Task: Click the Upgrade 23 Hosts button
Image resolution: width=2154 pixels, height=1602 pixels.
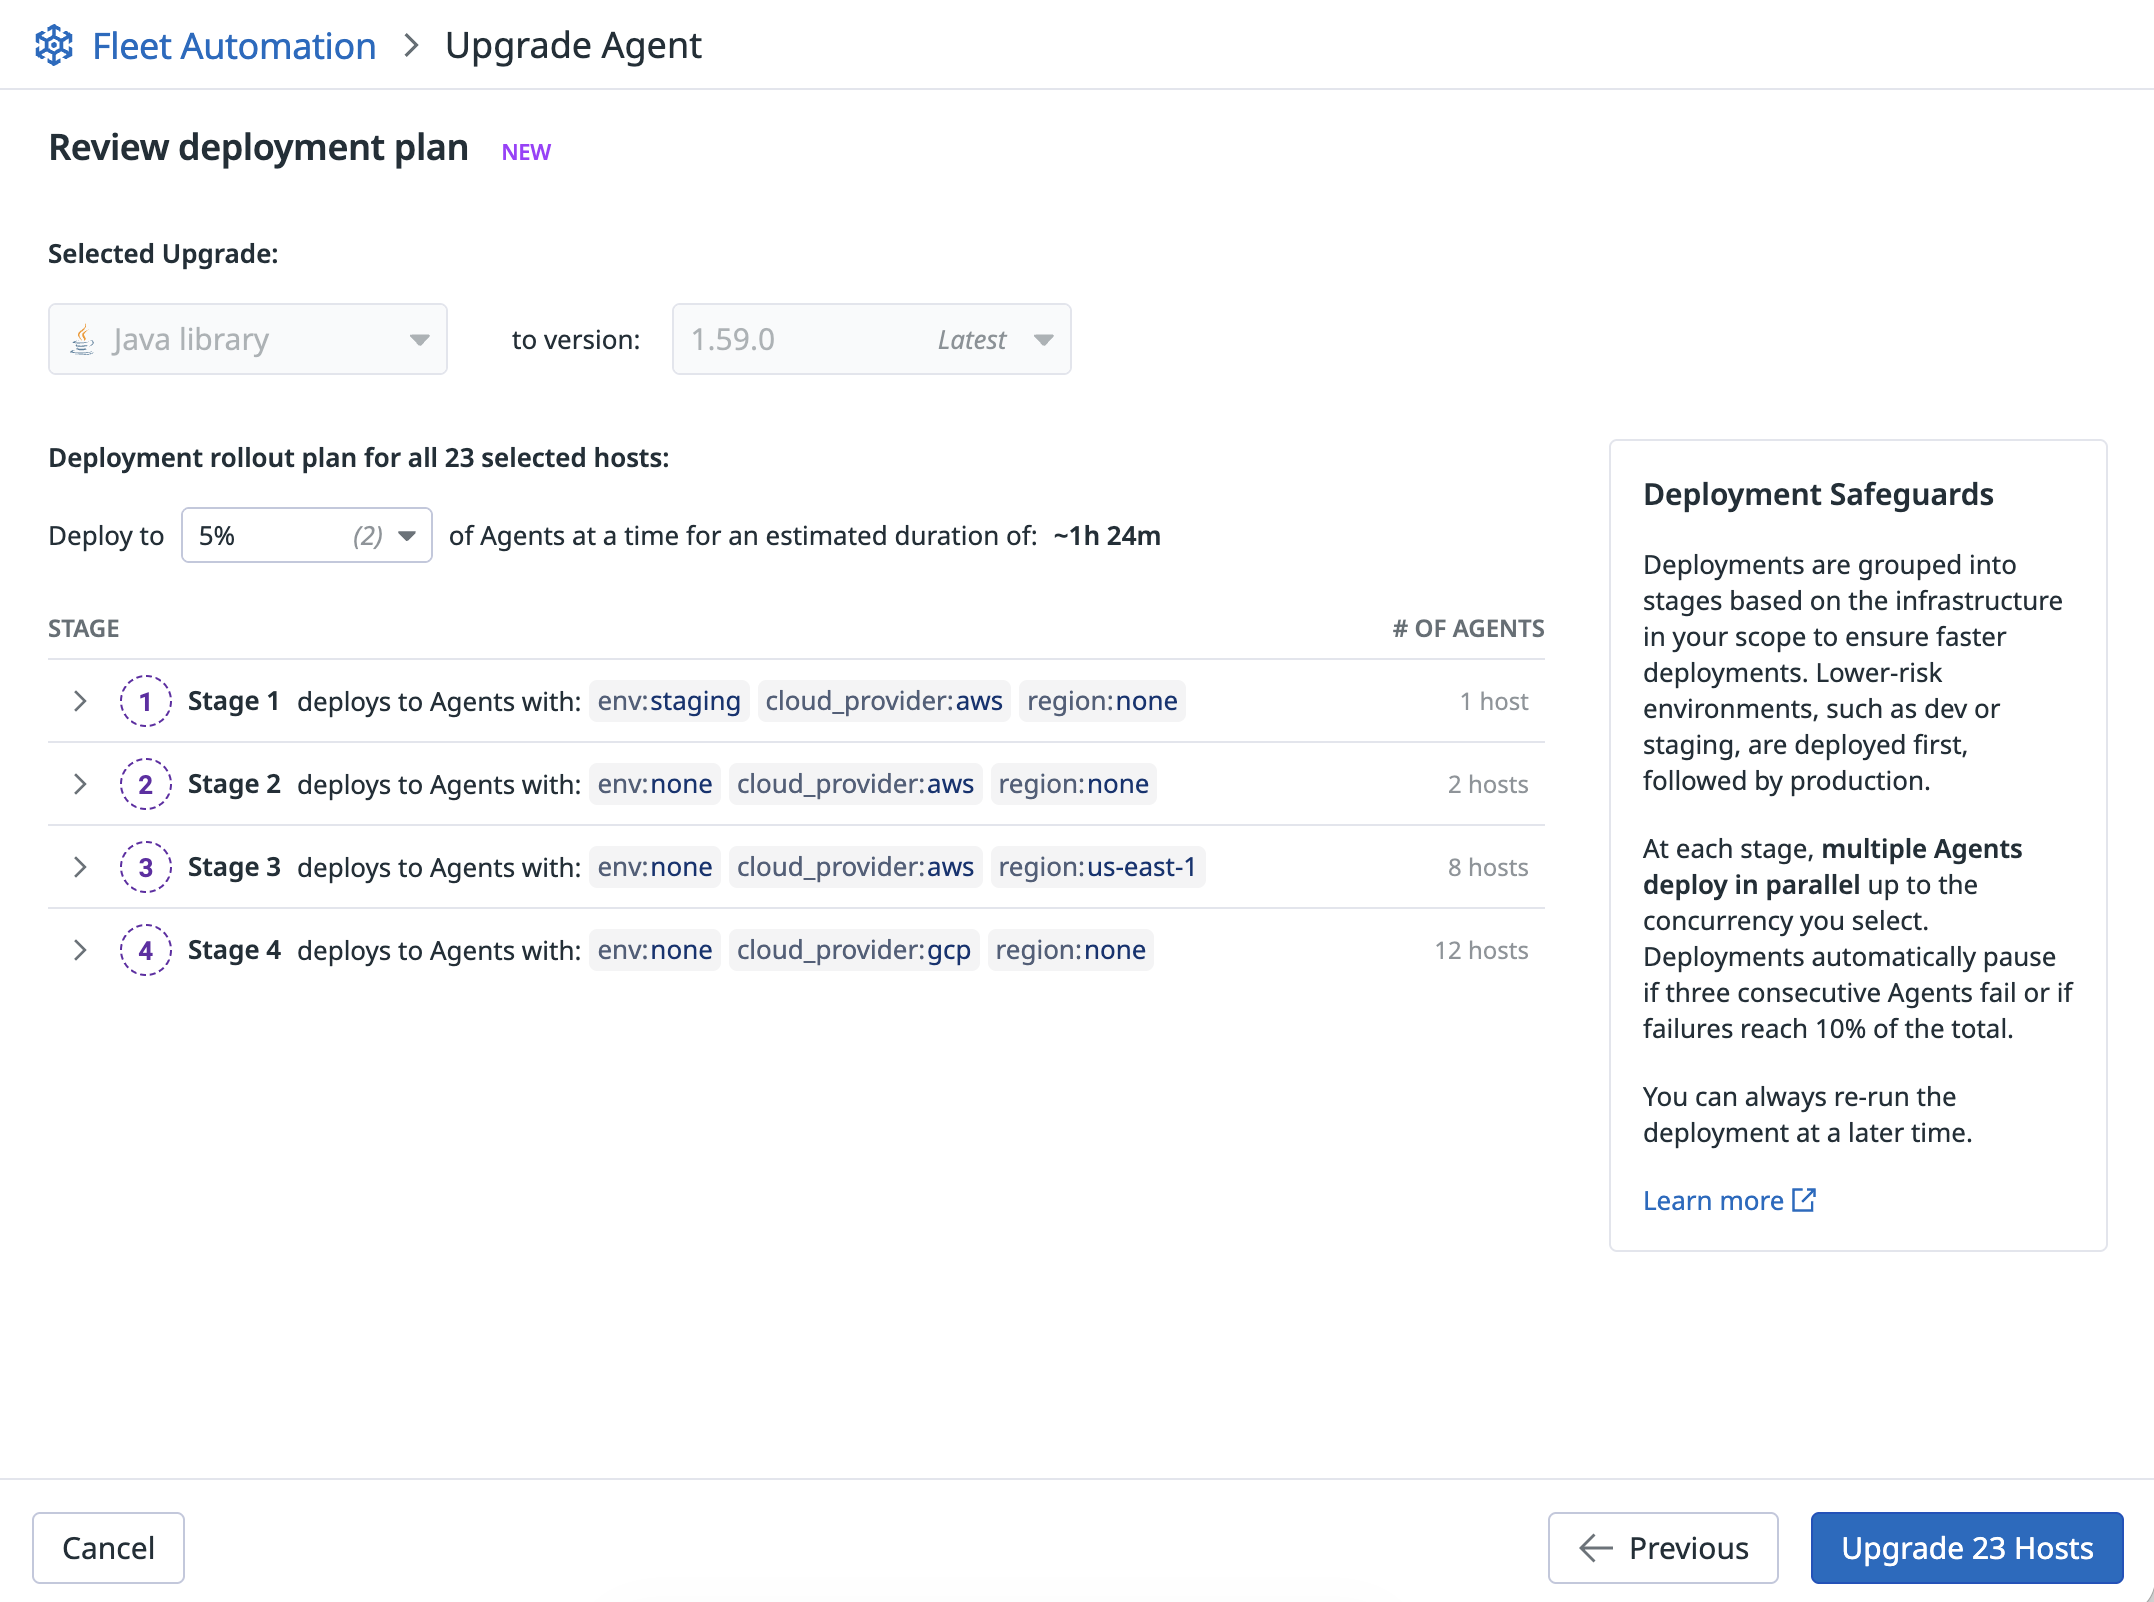Action: coord(1966,1548)
